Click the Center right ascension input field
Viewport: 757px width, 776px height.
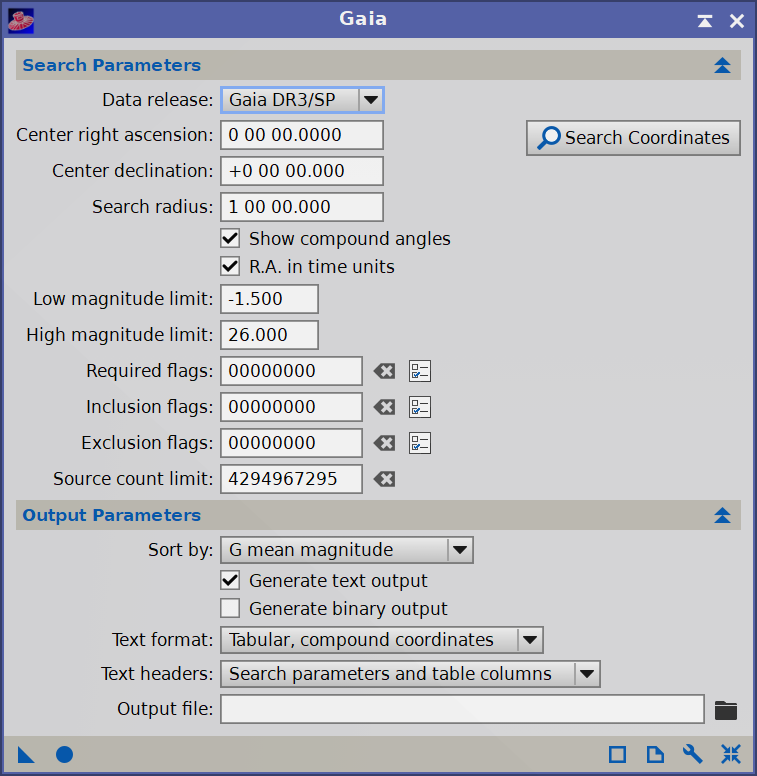302,135
